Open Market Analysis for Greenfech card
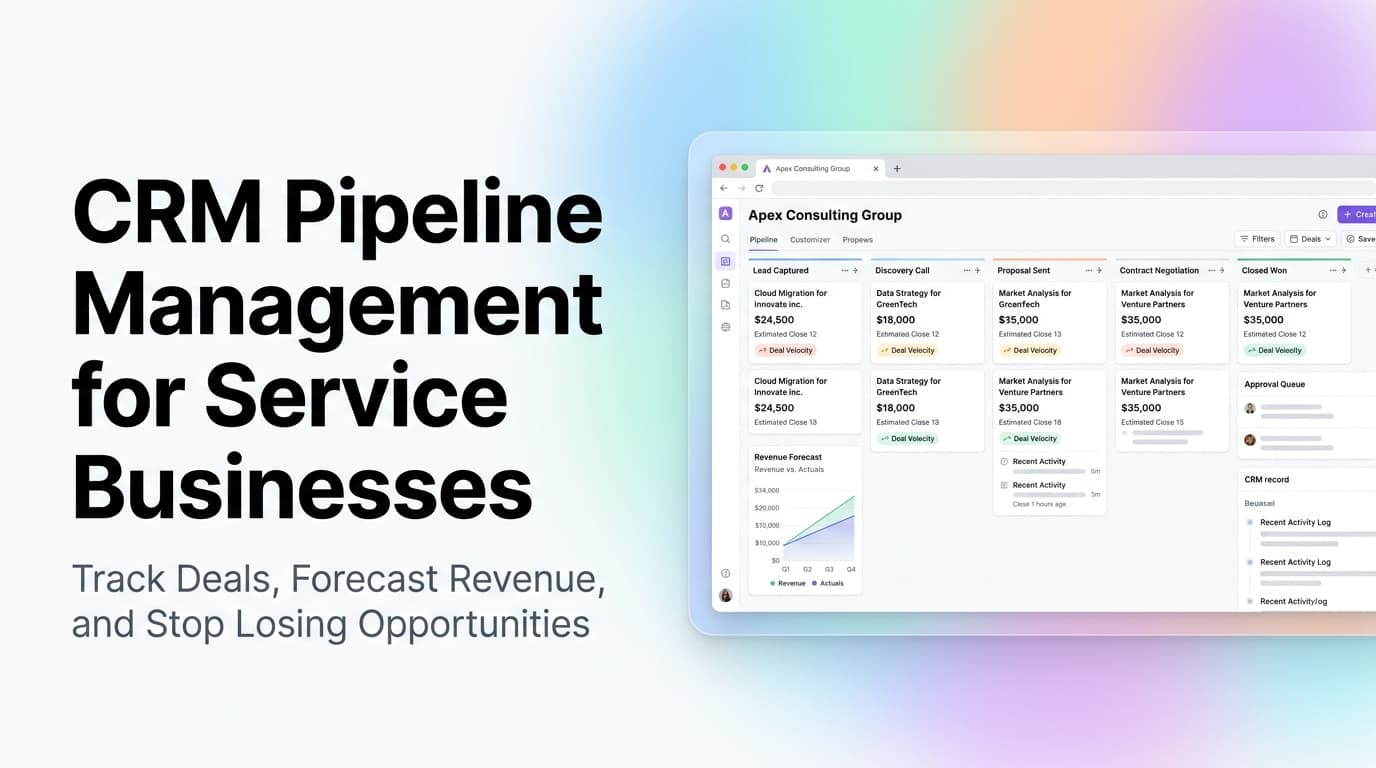 pos(1050,322)
